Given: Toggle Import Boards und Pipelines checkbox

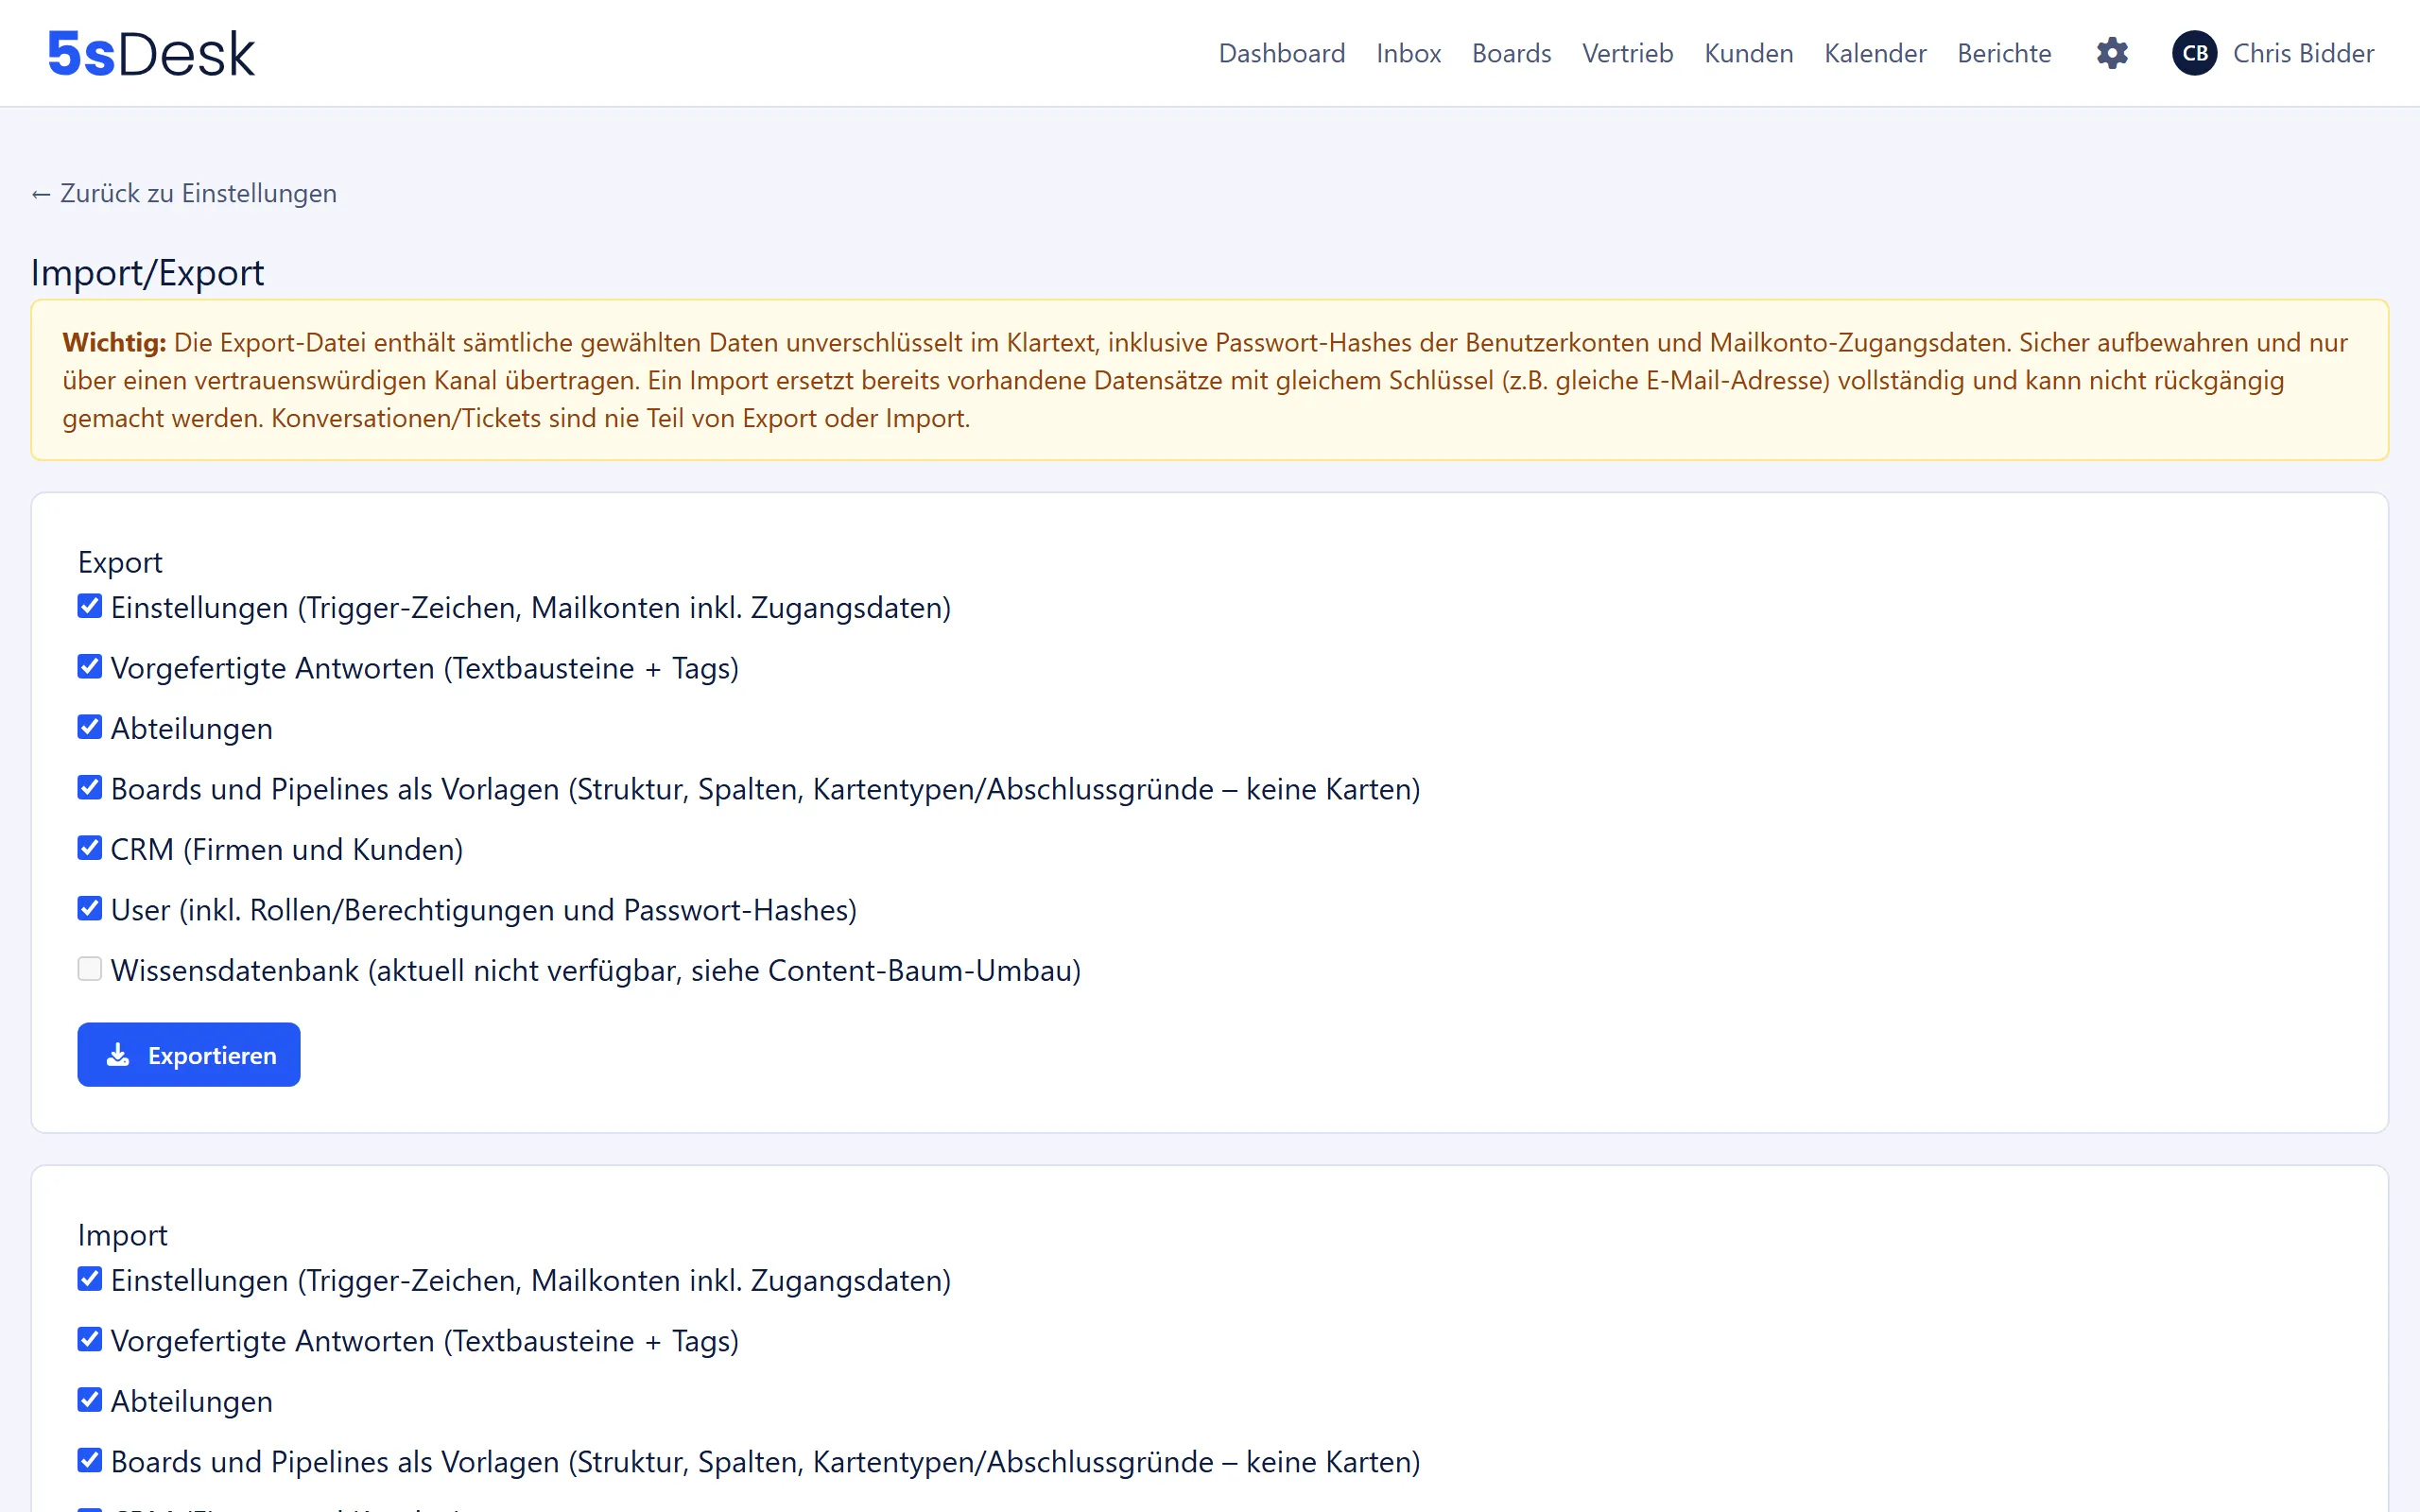Looking at the screenshot, I should point(90,1461).
